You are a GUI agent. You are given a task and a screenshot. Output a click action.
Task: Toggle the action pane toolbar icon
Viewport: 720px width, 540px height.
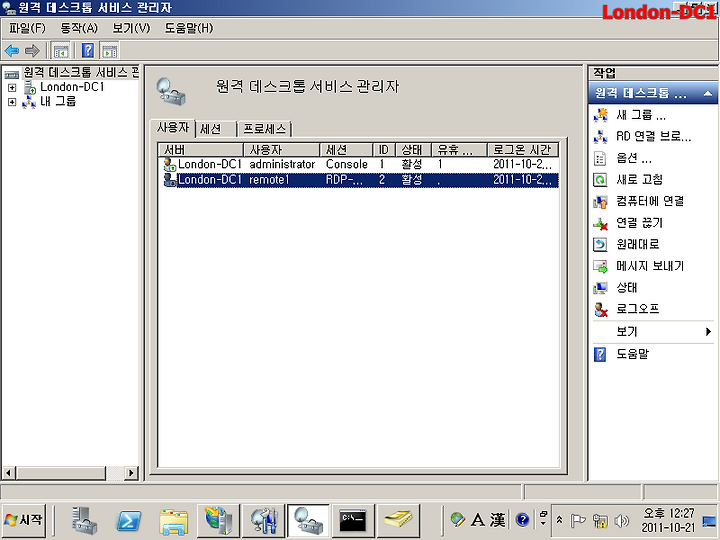coord(109,51)
